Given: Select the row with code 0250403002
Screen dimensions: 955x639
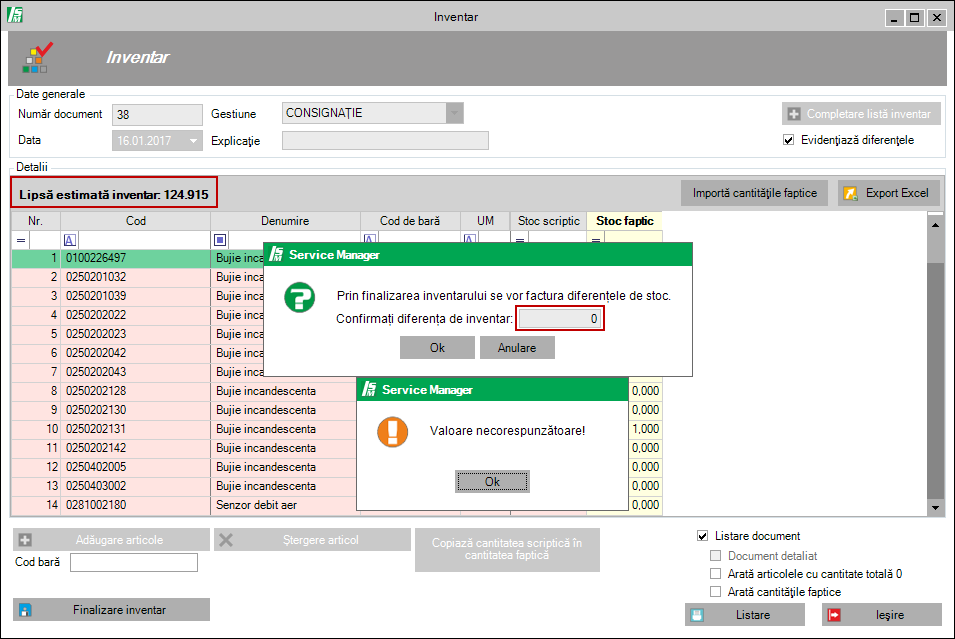Looking at the screenshot, I should point(184,486).
